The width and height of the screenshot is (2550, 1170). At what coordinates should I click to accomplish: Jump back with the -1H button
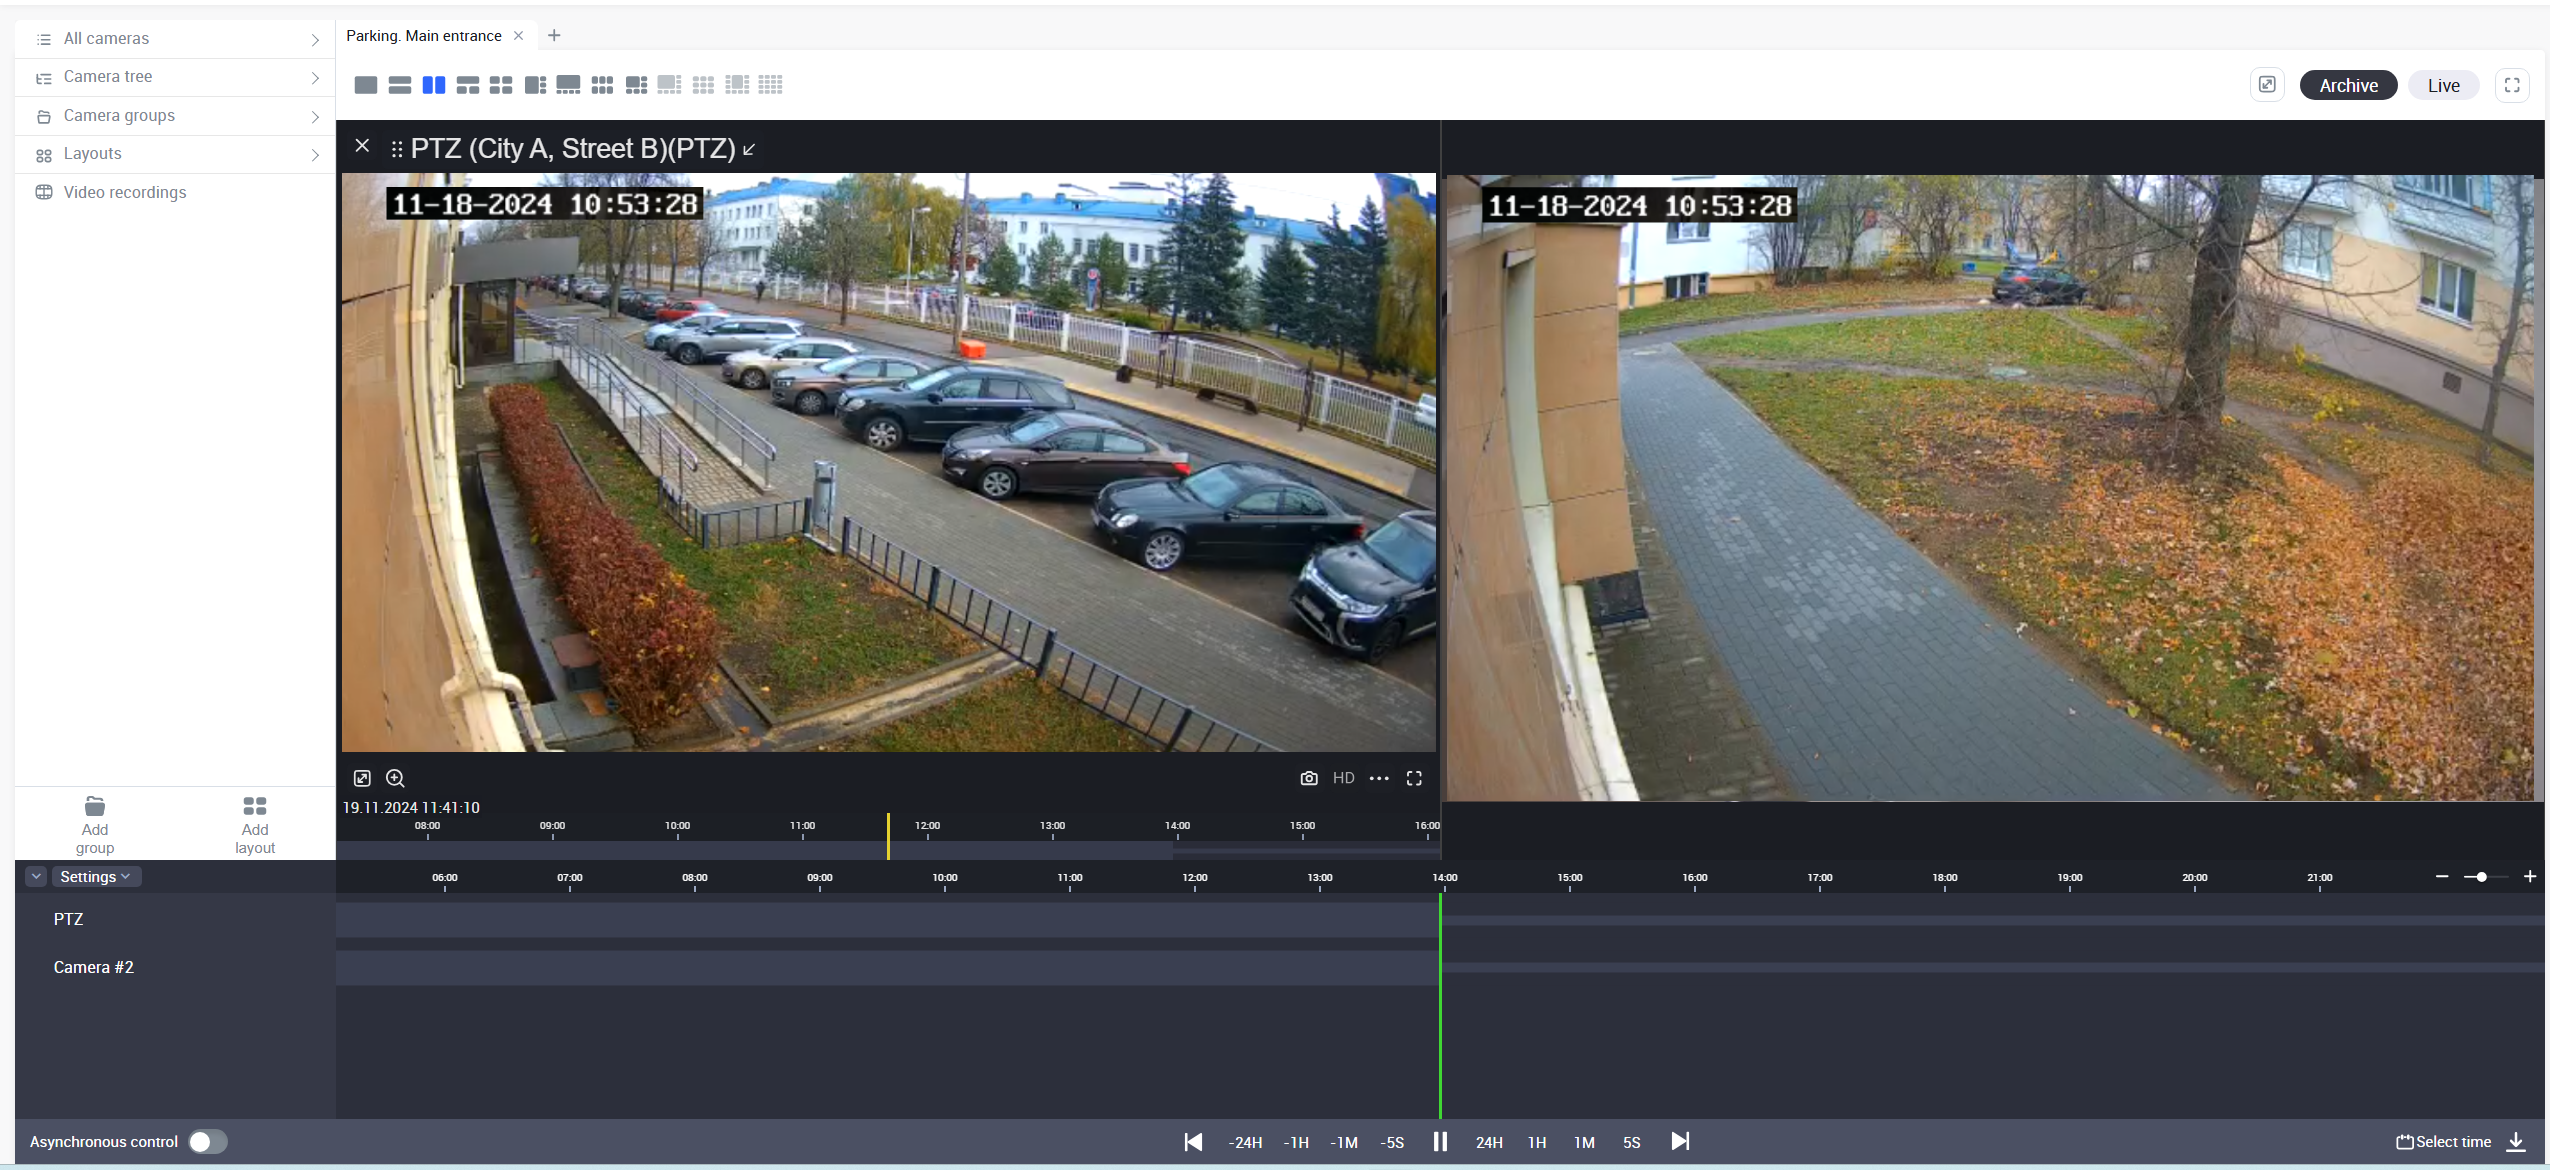pyautogui.click(x=1296, y=1142)
